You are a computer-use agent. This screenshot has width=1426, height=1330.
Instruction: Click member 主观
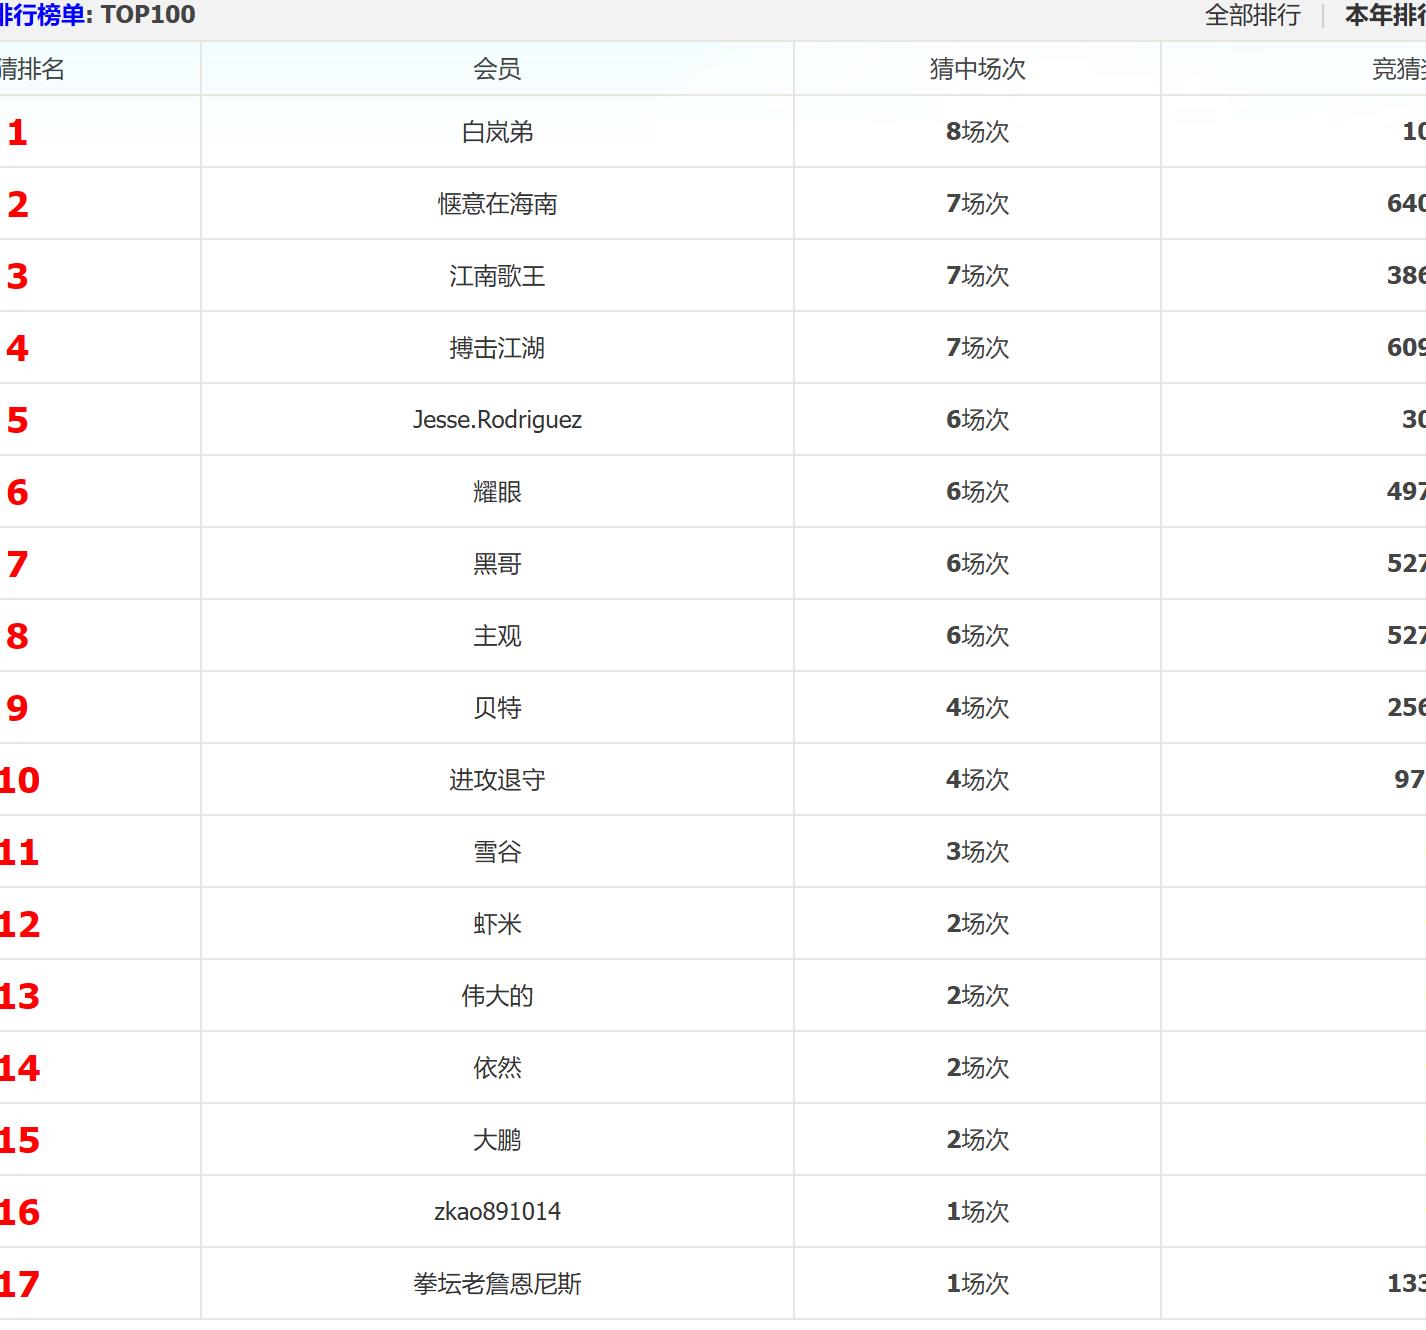497,636
